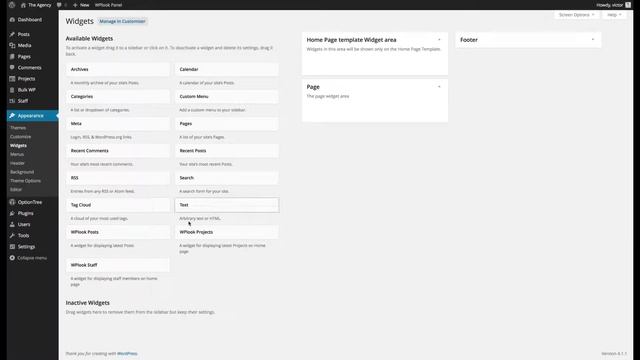640x360 pixels.
Task: Select the Custom Menu widget
Action: pos(227,96)
